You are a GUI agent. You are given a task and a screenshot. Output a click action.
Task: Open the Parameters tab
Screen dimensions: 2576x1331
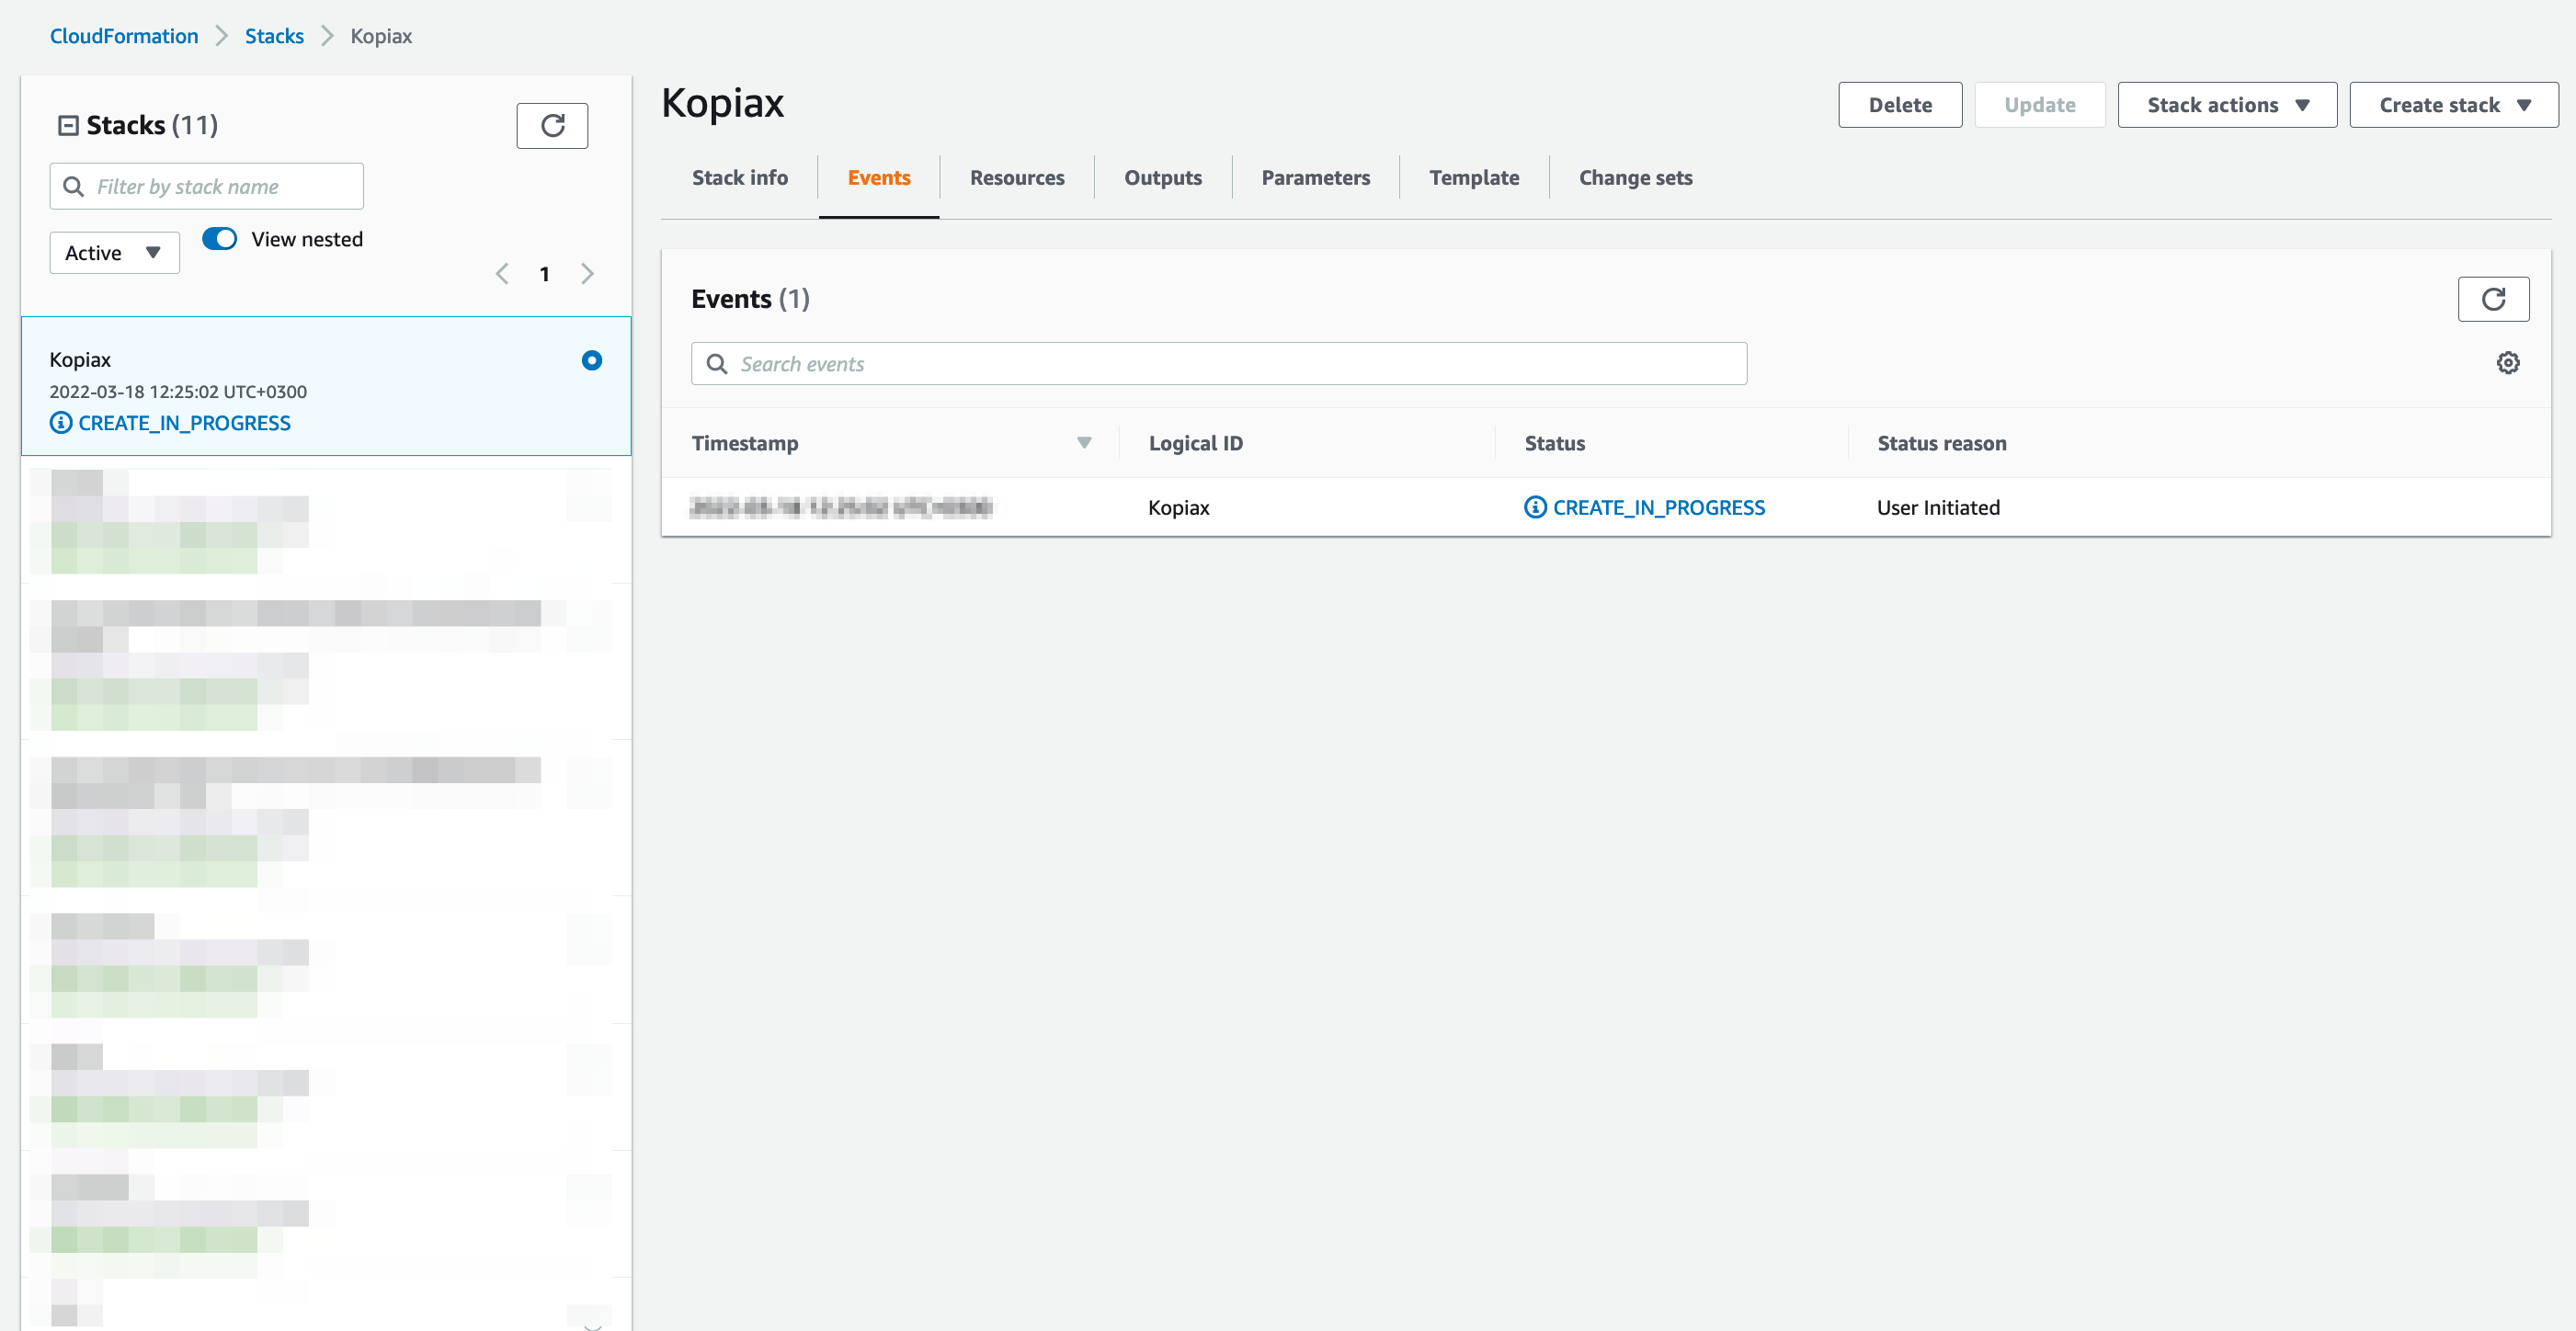1316,178
